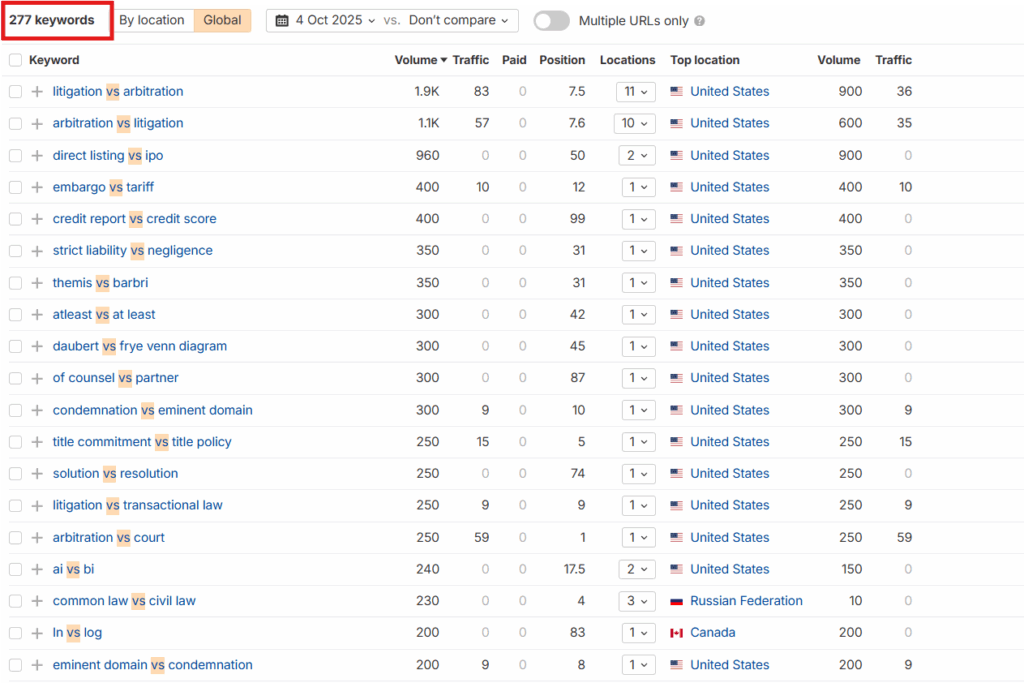Check the select-all checkbox in the Keyword header
Screen dimensions: 1024x683
point(15,60)
